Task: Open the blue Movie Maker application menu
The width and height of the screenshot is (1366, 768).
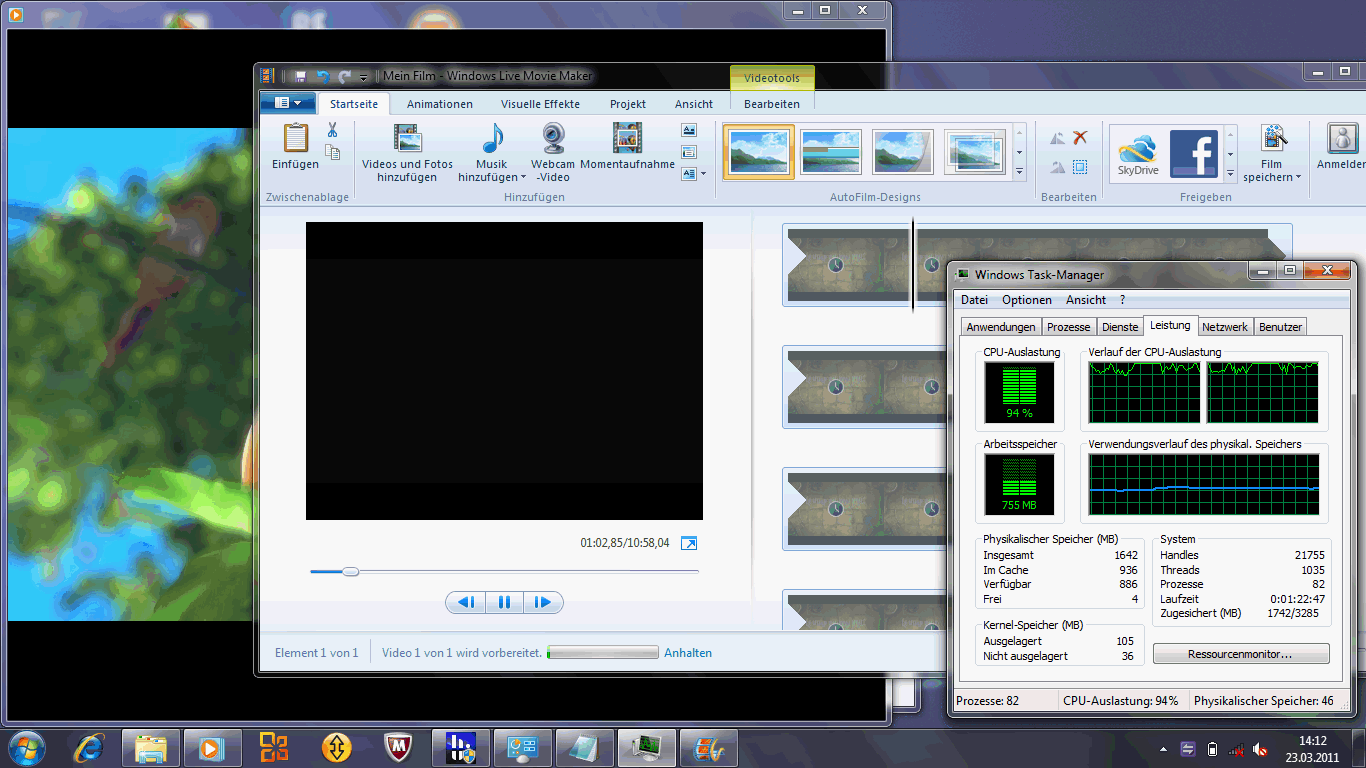Action: 288,103
